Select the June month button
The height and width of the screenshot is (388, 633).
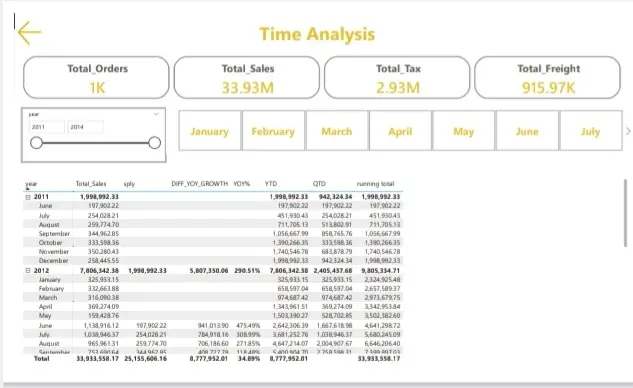[x=527, y=131]
